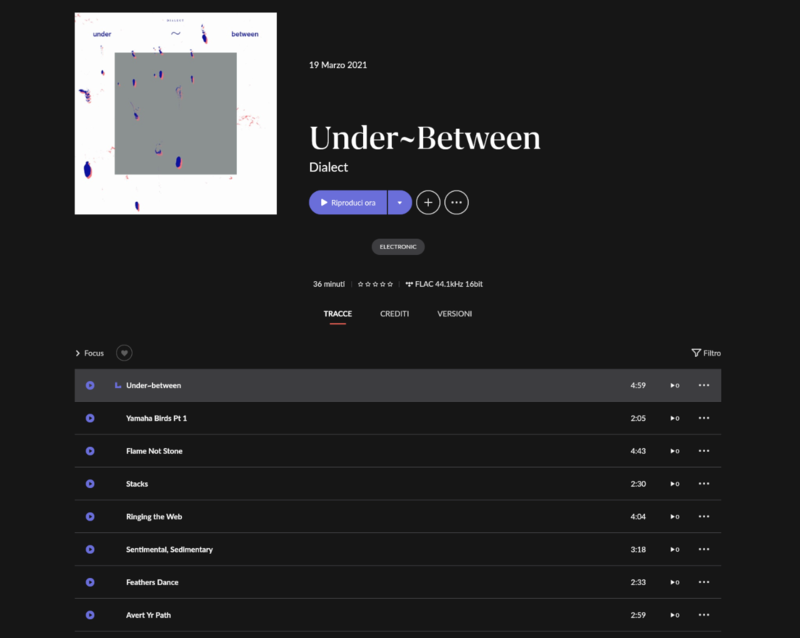Screen dimensions: 800x638
Task: Switch to the CREDITI tab
Action: click(x=394, y=314)
